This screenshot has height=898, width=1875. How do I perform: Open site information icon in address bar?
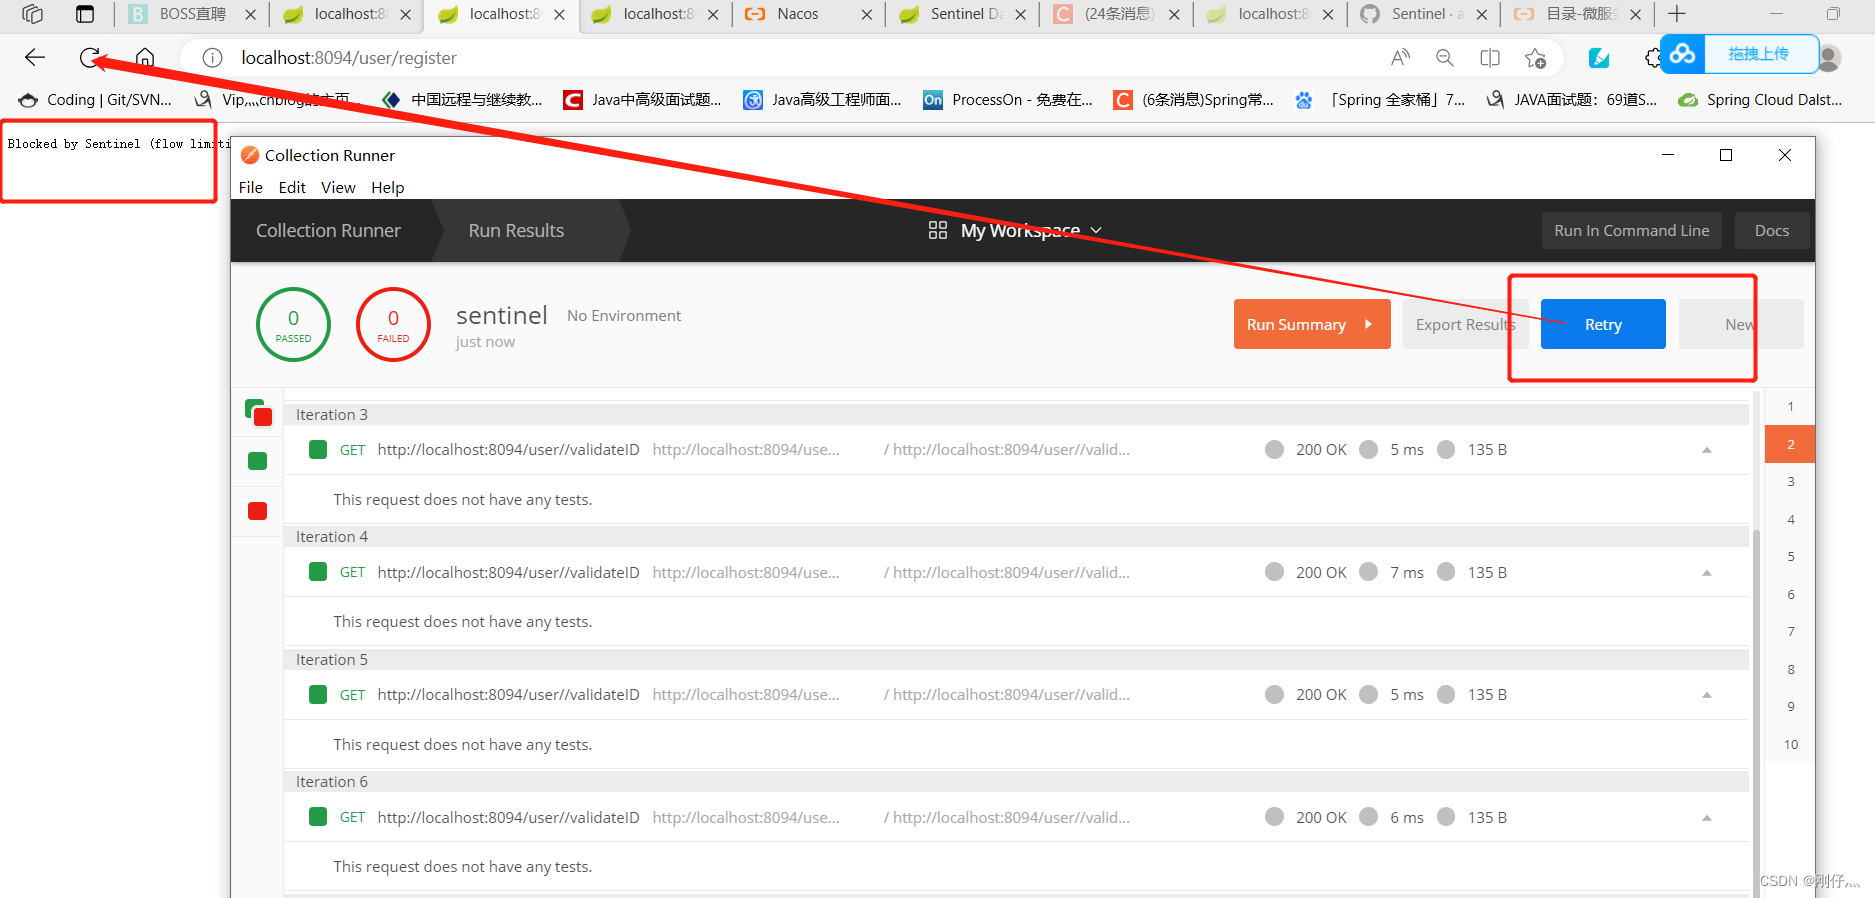(x=212, y=58)
